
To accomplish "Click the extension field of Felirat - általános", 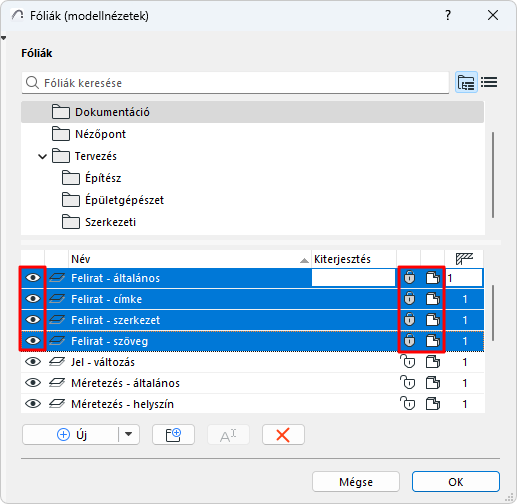I will pyautogui.click(x=353, y=278).
